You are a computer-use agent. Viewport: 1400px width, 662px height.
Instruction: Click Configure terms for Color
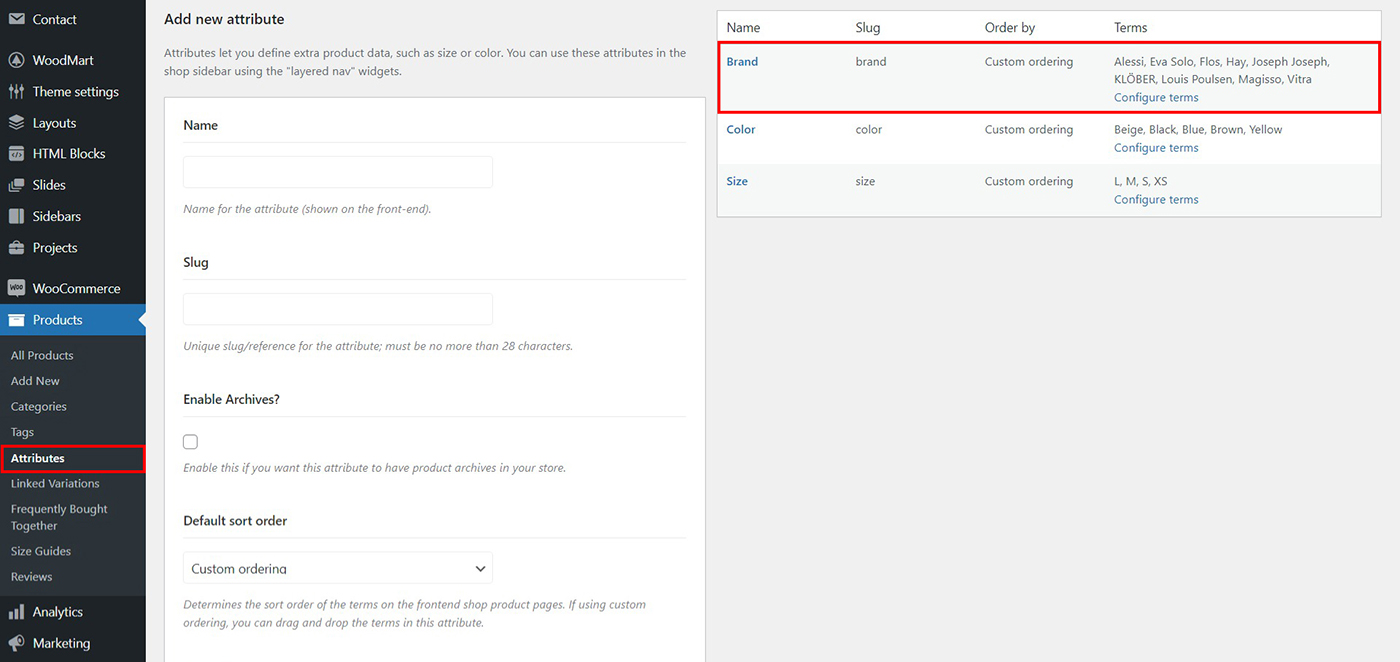click(1156, 148)
